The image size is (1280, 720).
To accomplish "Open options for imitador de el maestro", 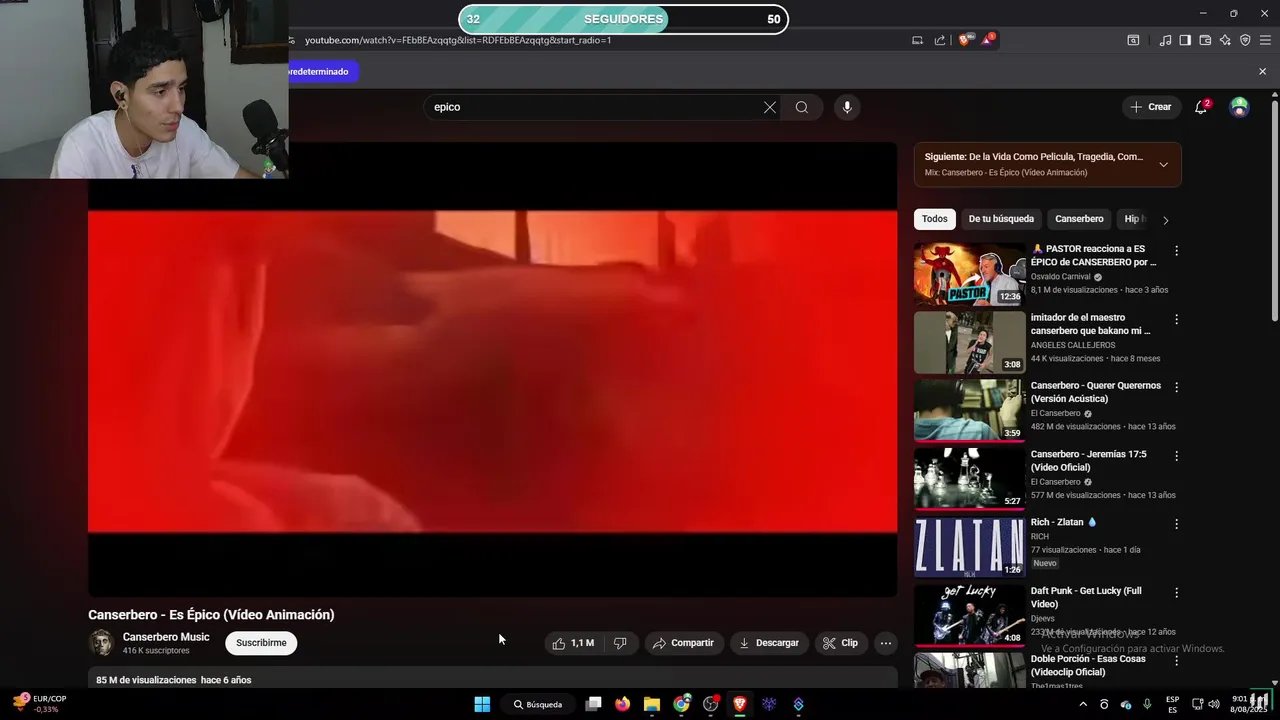I will [x=1176, y=319].
